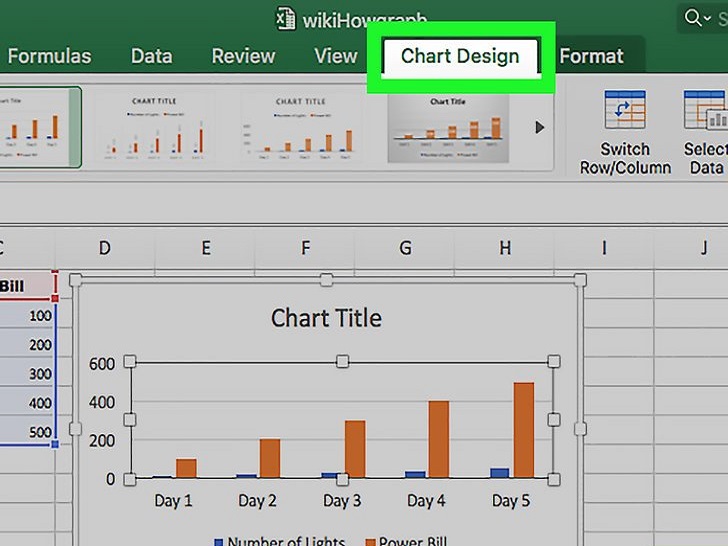The width and height of the screenshot is (728, 546).
Task: Select the Day 1 orange Power Bill bar
Action: coord(186,468)
